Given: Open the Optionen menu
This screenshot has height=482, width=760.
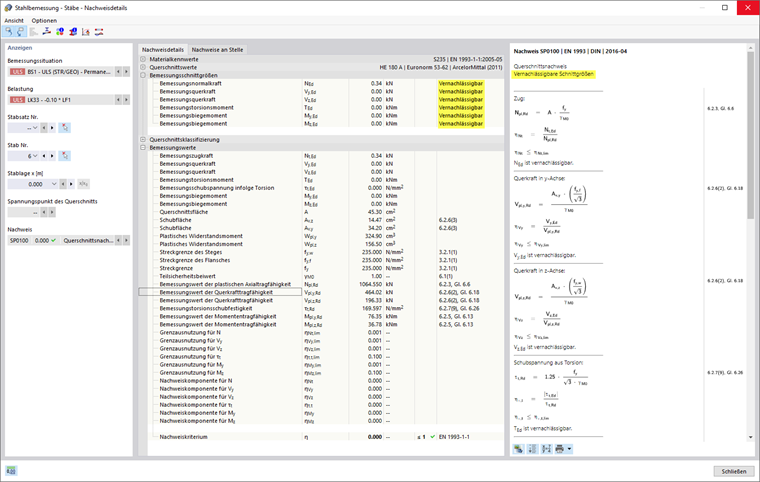Looking at the screenshot, I should (44, 21).
